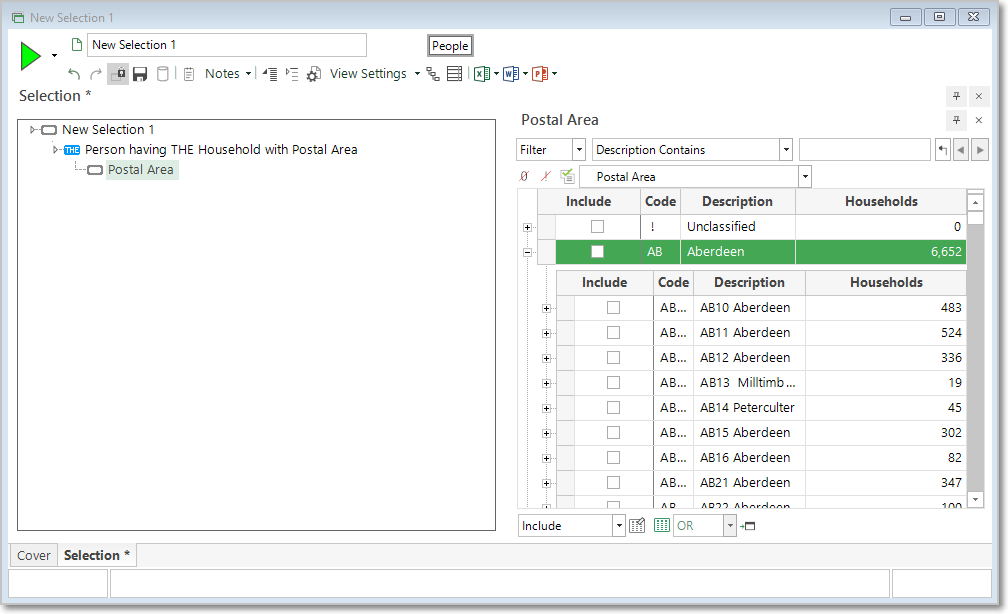This screenshot has height=614, width=1008.
Task: Expand the AB10 Aberdeen row
Action: 546,309
